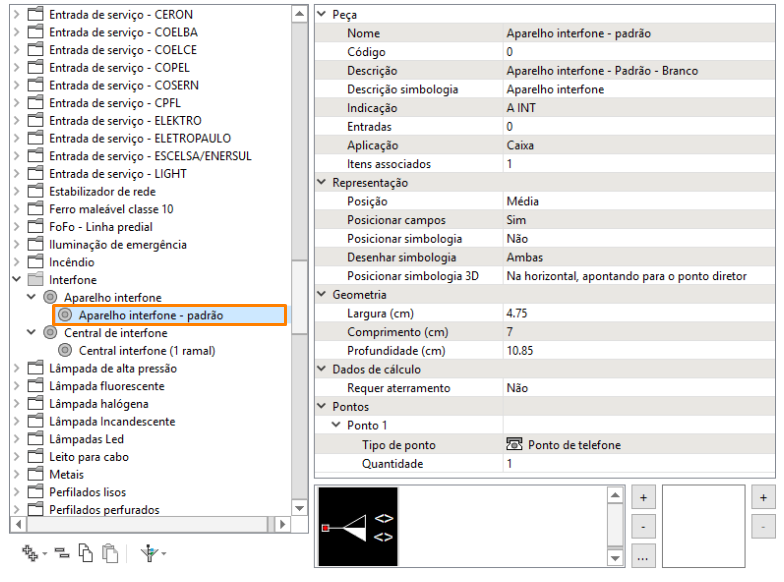Click tree horizontal scrollbar right arrow
The image size is (784, 582).
282,524
